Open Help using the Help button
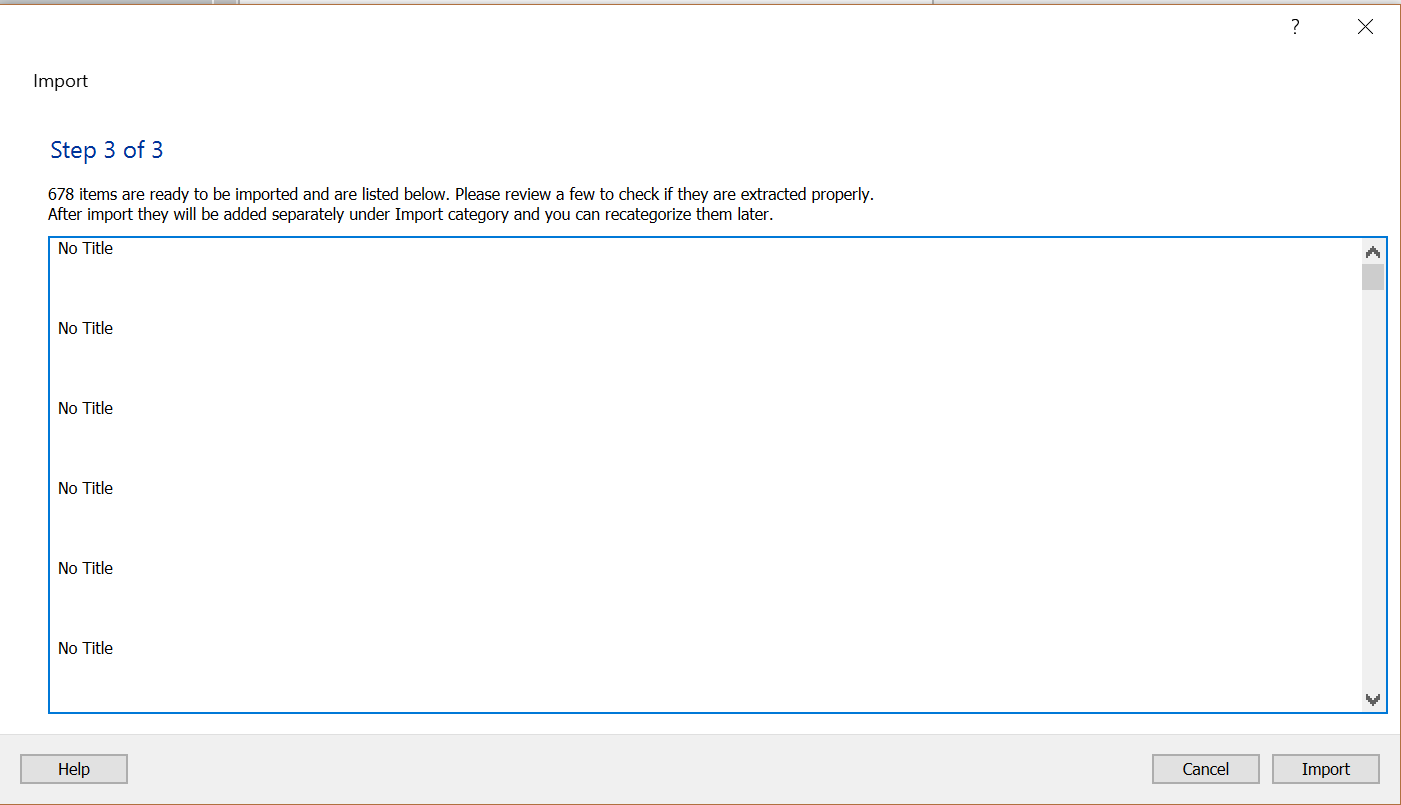Image resolution: width=1401 pixels, height=805 pixels. (74, 769)
